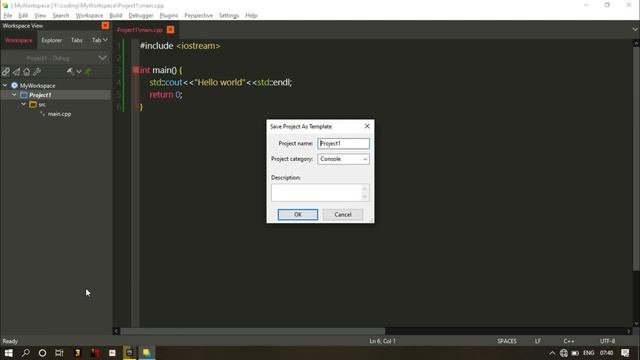Image resolution: width=640 pixels, height=360 pixels.
Task: Click the Cortana circle icon on taskbar
Action: pos(42,353)
